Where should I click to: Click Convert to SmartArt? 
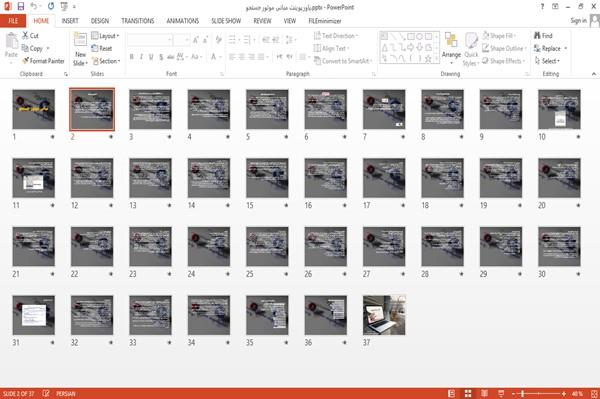point(342,61)
